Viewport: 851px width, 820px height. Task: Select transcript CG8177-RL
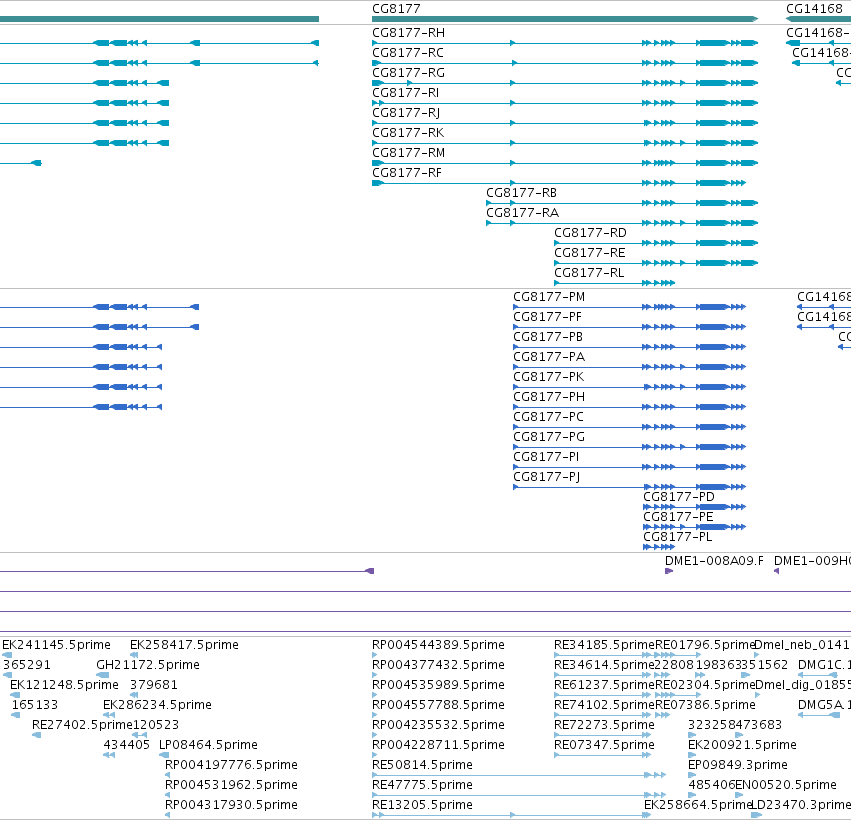pyautogui.click(x=589, y=273)
